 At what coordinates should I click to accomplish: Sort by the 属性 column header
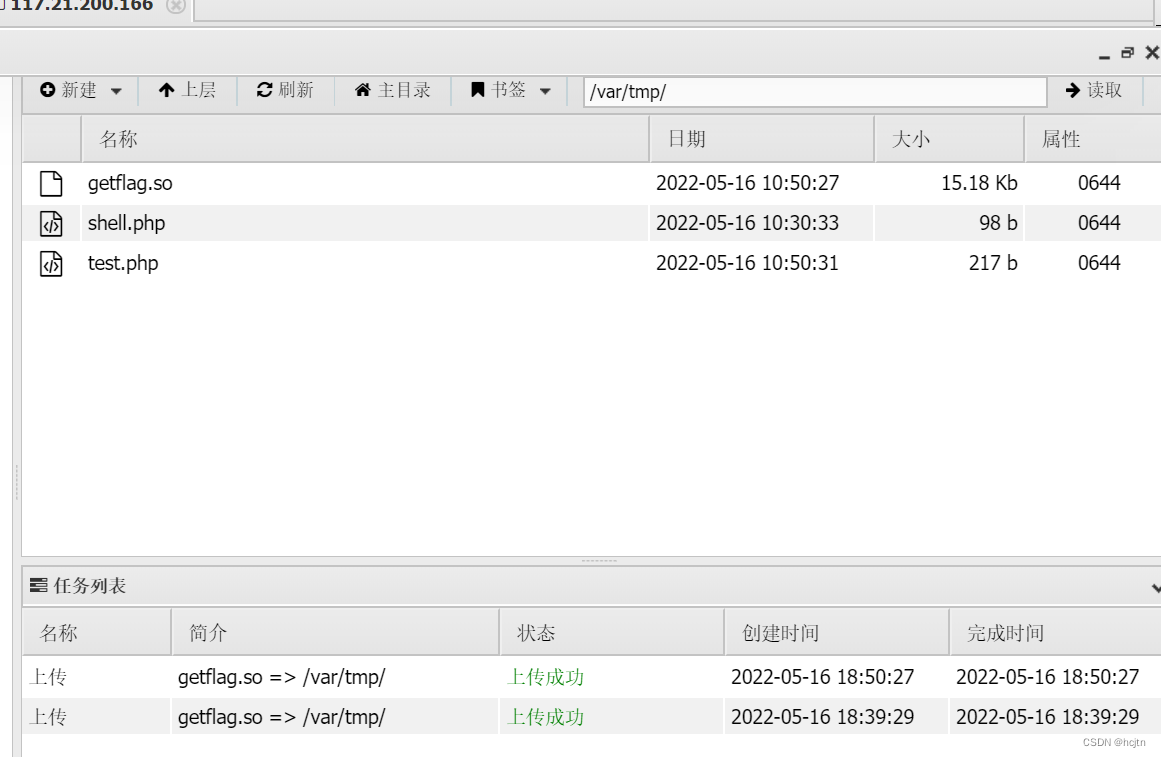(1093, 139)
